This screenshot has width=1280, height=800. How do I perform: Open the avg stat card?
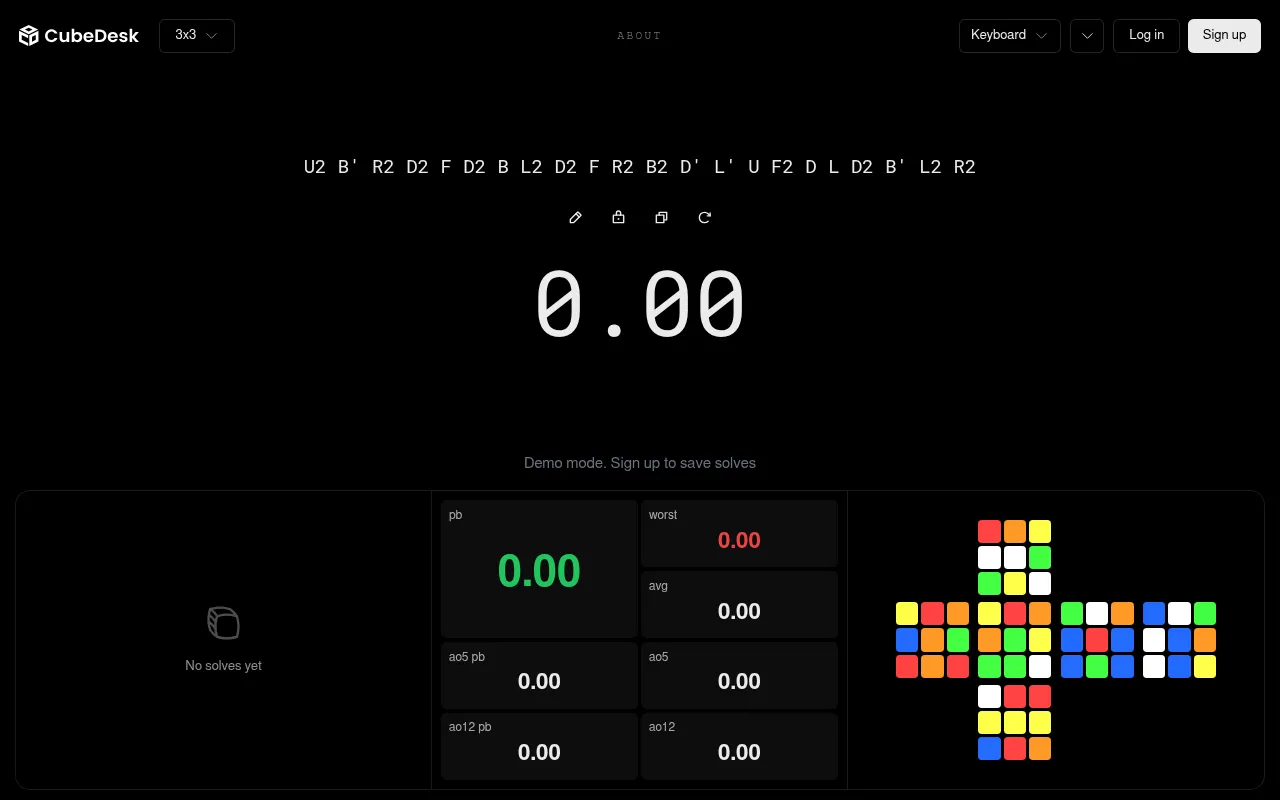(739, 605)
